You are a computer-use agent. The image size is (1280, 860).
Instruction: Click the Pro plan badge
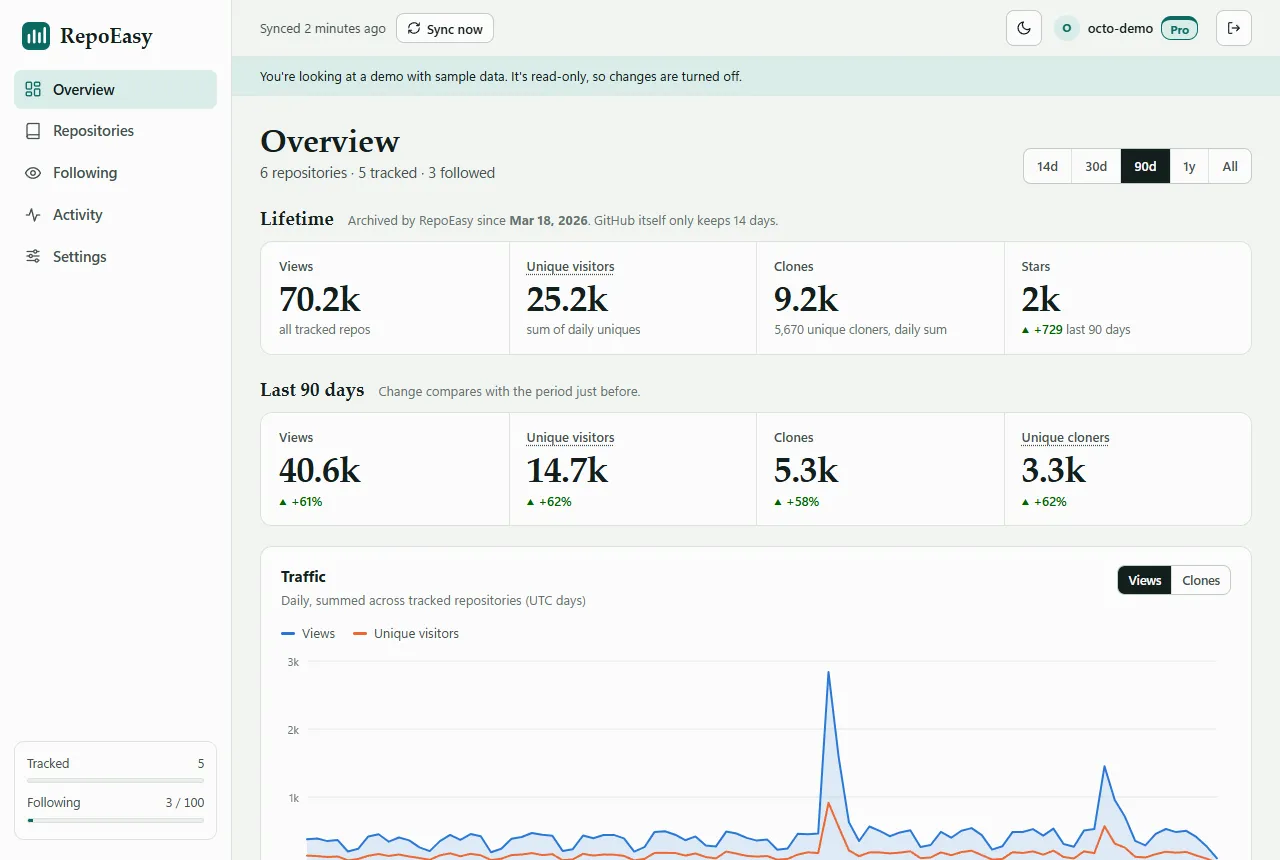click(1179, 29)
